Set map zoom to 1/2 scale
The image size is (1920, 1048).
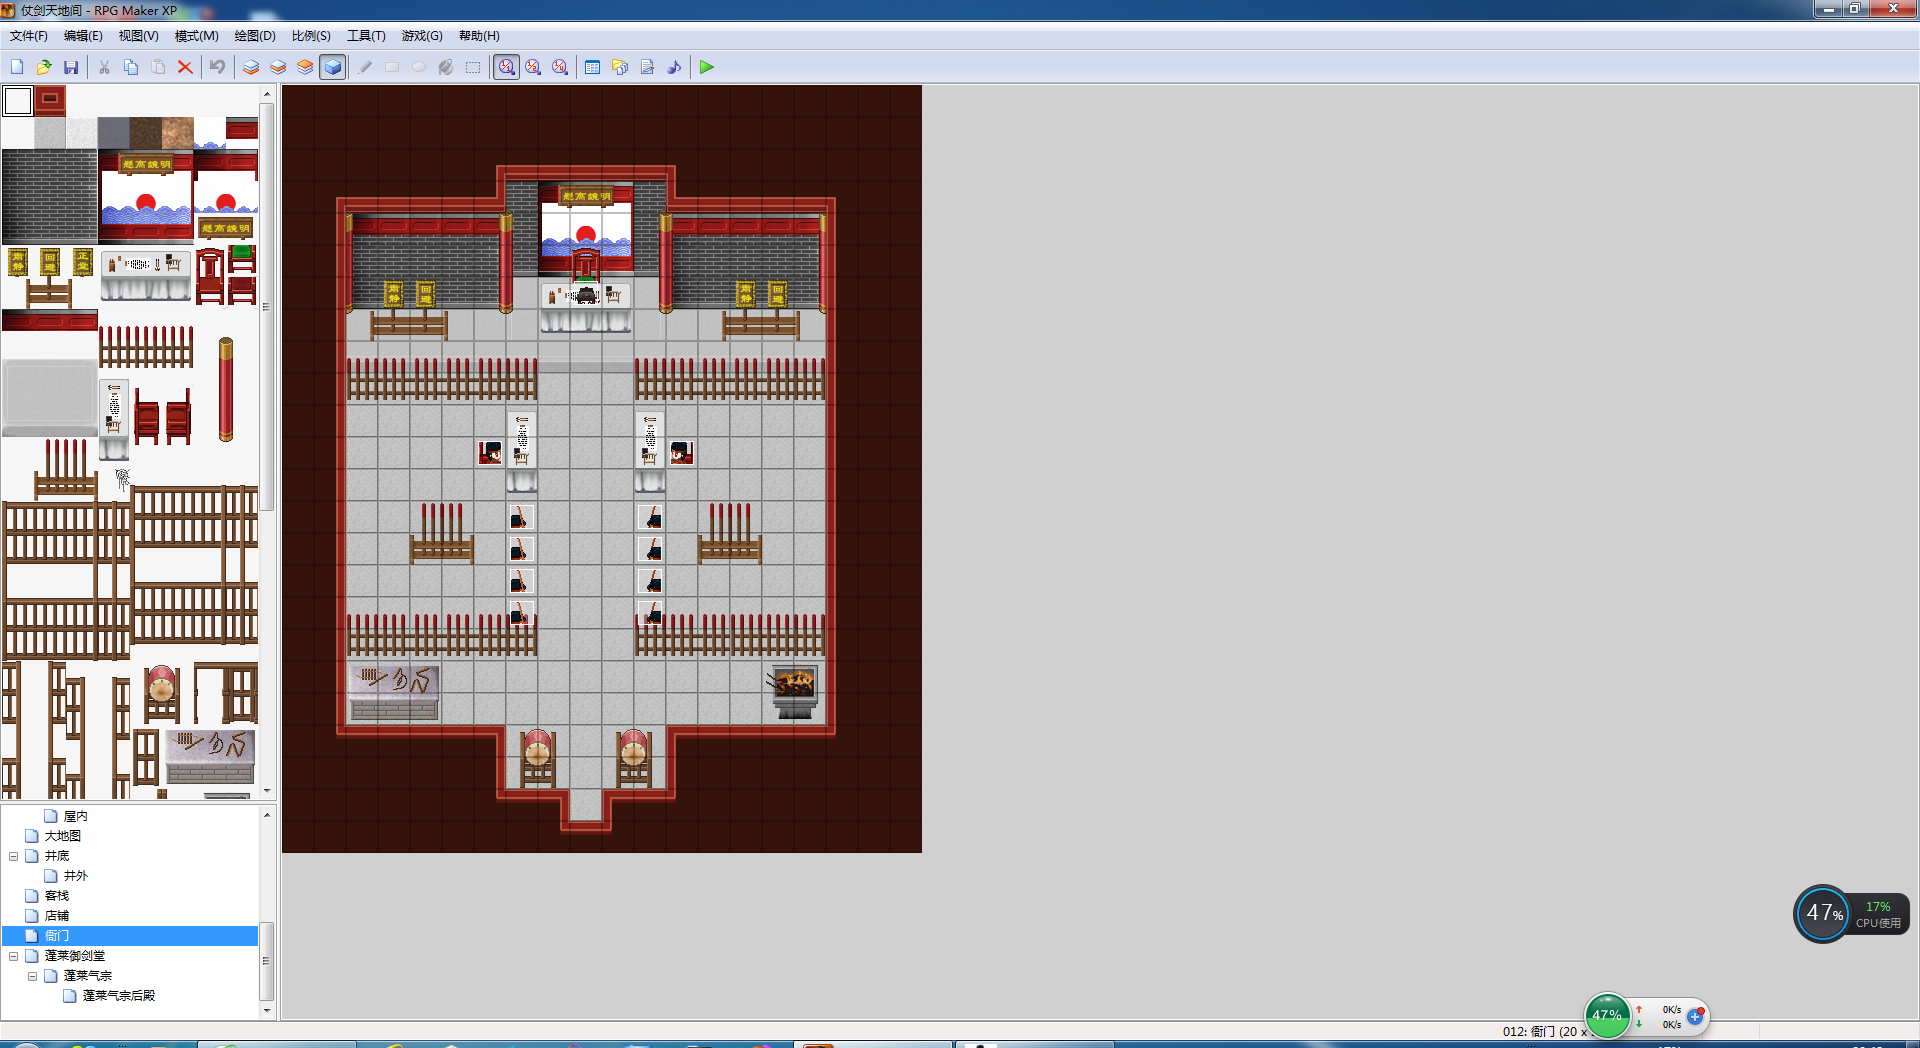pos(533,67)
